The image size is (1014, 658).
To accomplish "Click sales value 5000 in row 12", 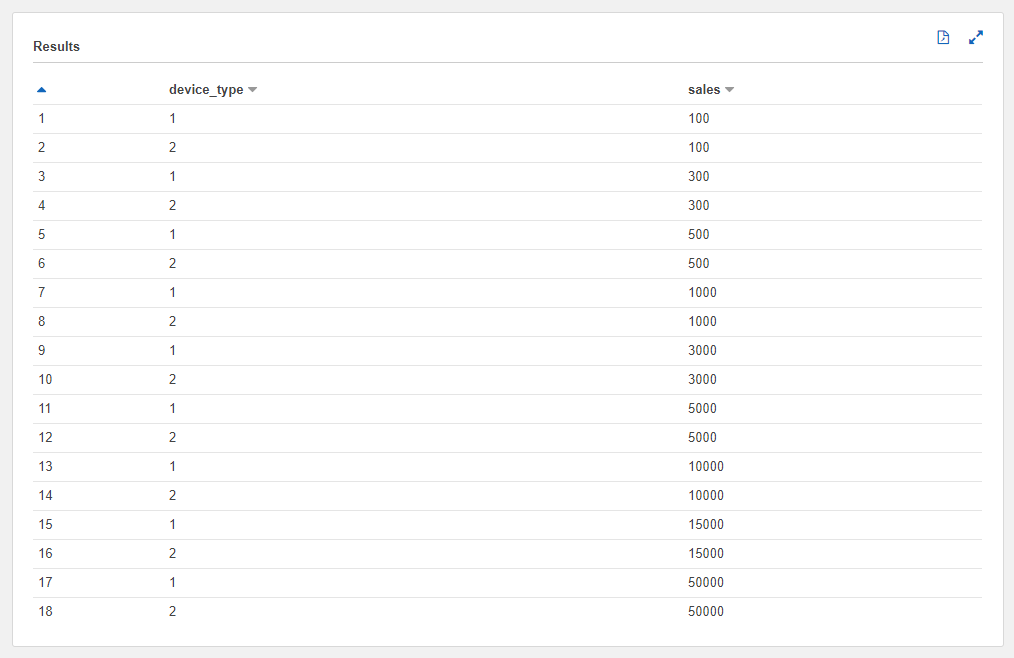I will click(702, 437).
